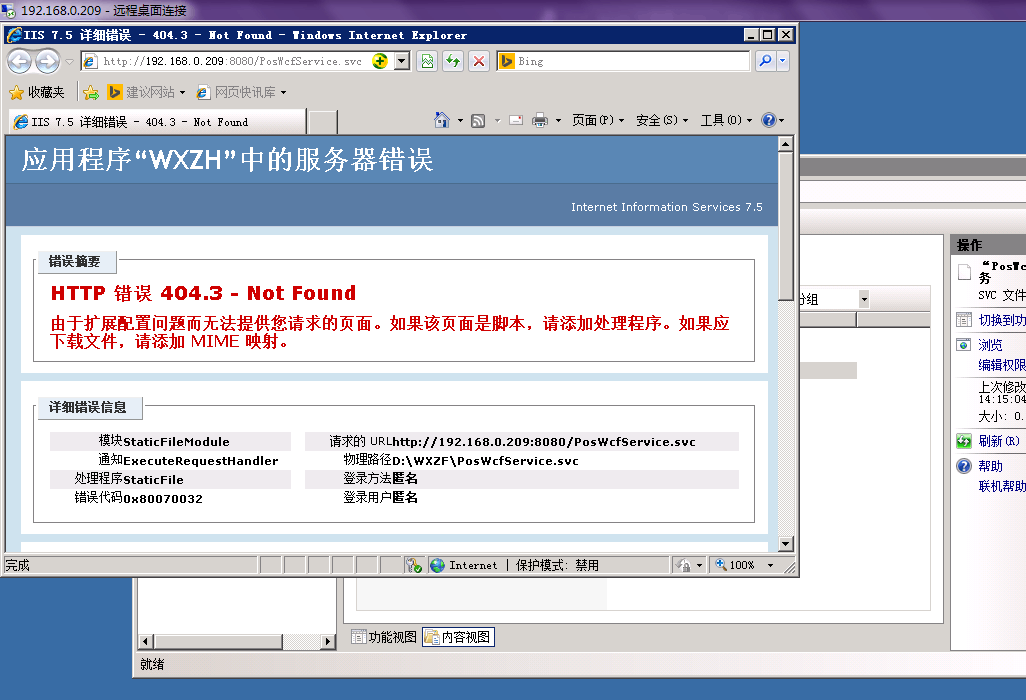Toggle the Compatibility View icon
Viewport: 1026px width, 700px height.
427,61
